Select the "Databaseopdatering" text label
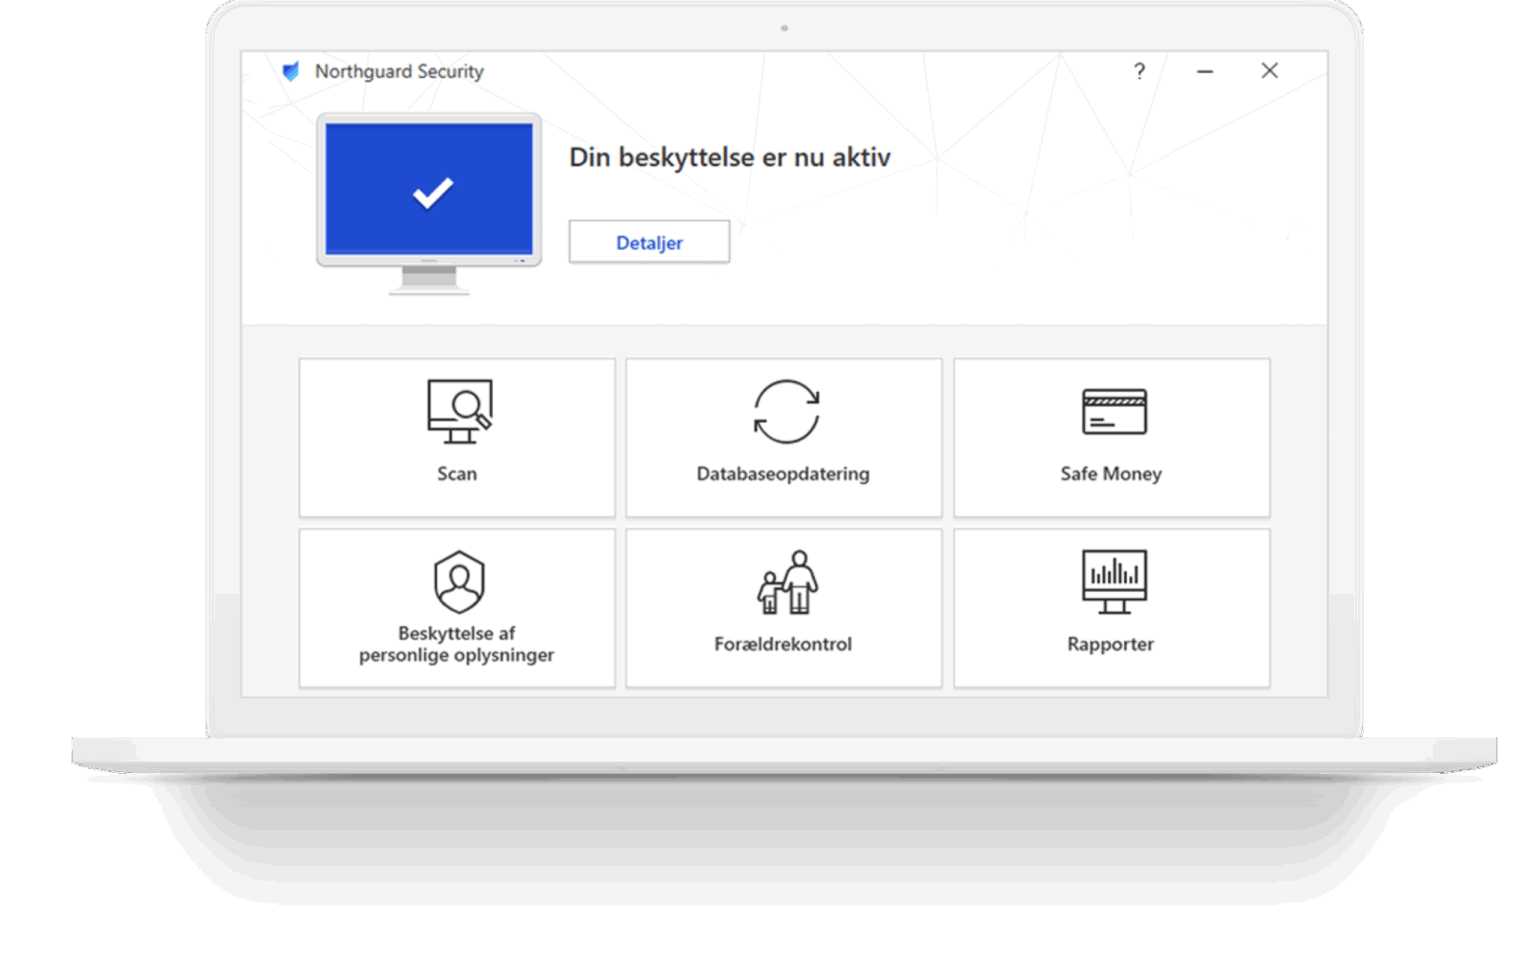This screenshot has width=1536, height=958. tap(783, 474)
